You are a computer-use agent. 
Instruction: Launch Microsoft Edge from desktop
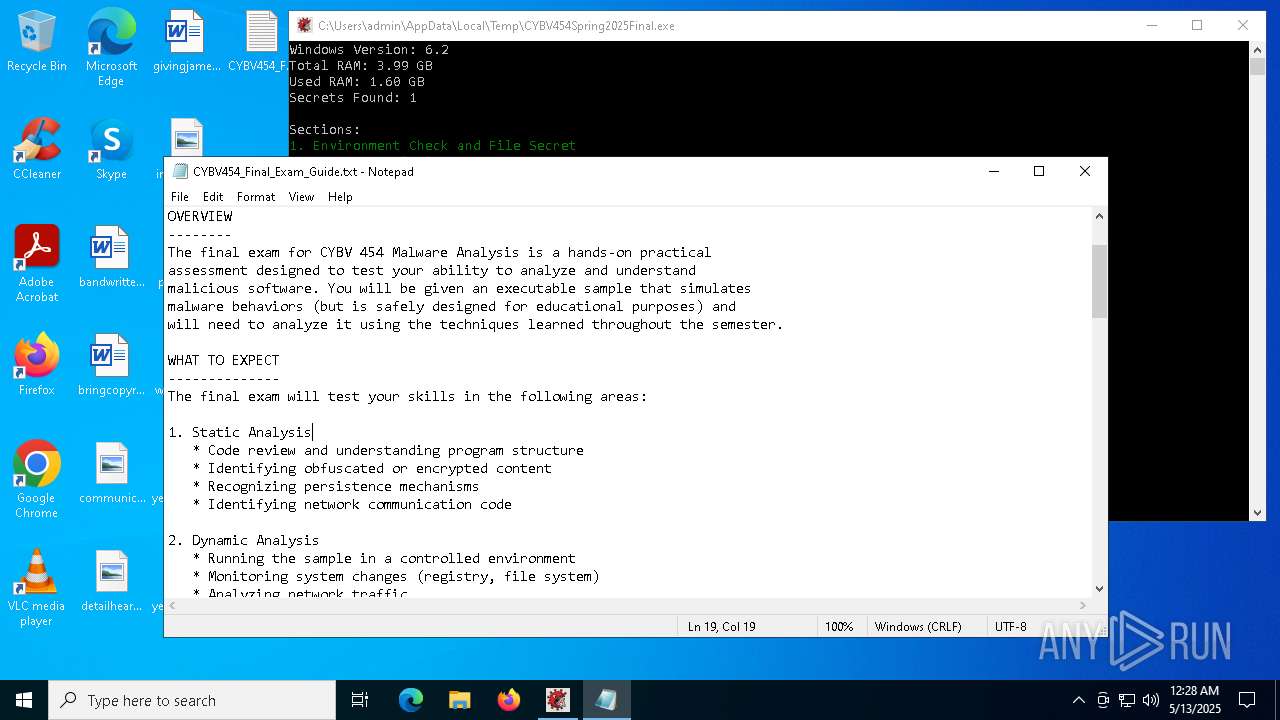coord(111,48)
